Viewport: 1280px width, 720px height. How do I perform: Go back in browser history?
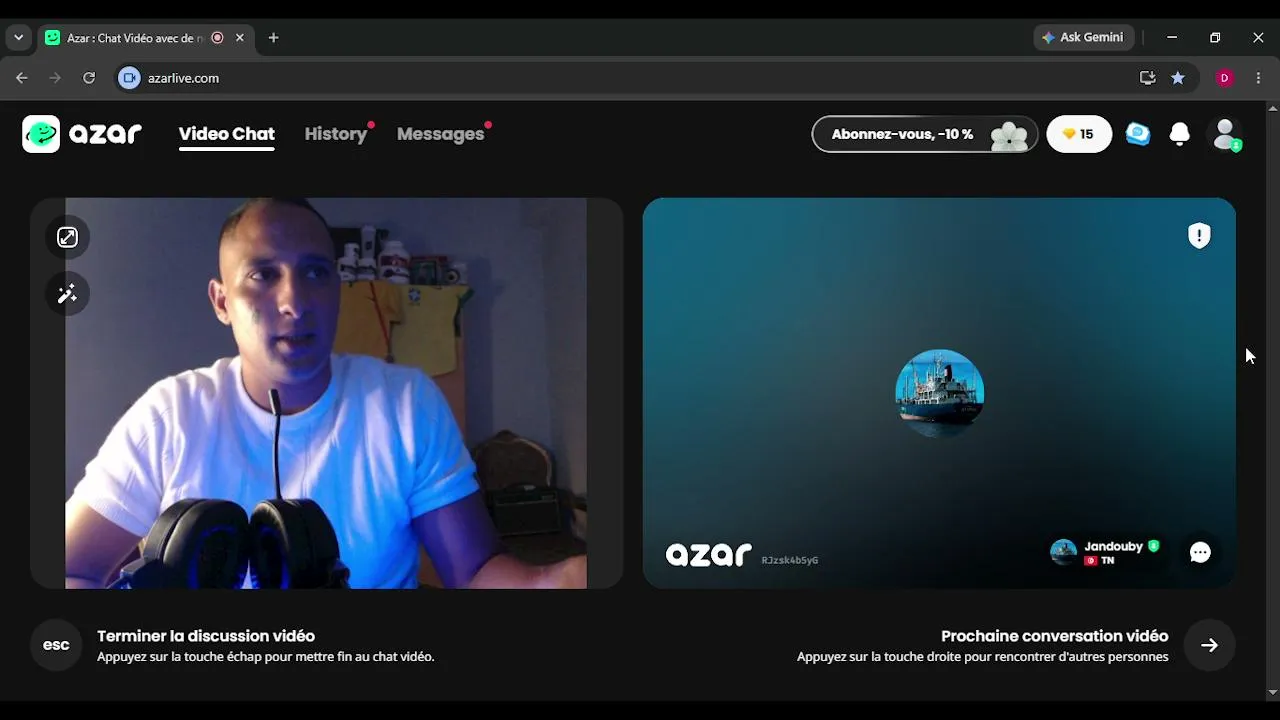coord(22,78)
